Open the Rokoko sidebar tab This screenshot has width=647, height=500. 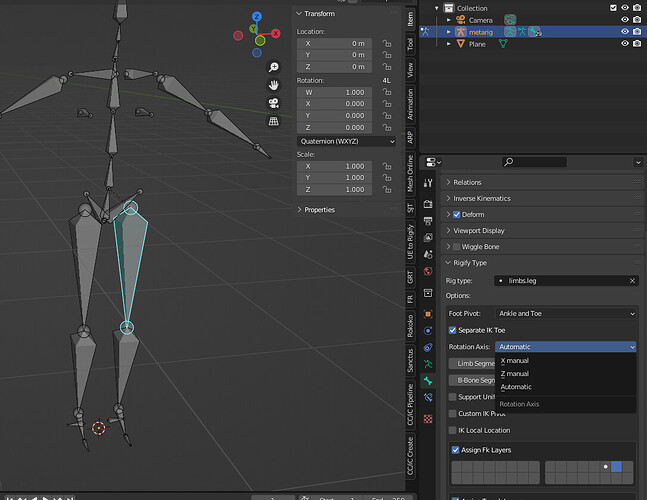(410, 325)
